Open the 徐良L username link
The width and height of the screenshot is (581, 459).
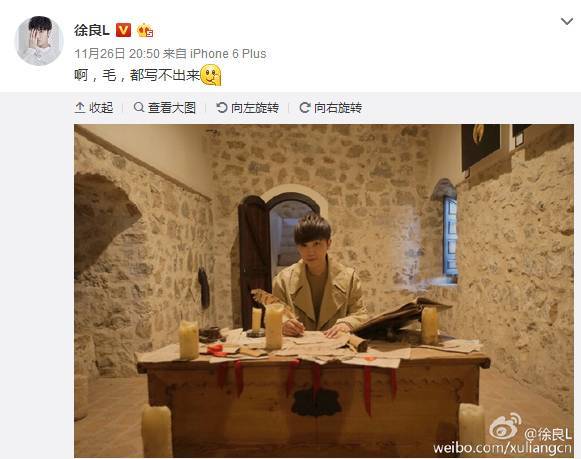92,30
